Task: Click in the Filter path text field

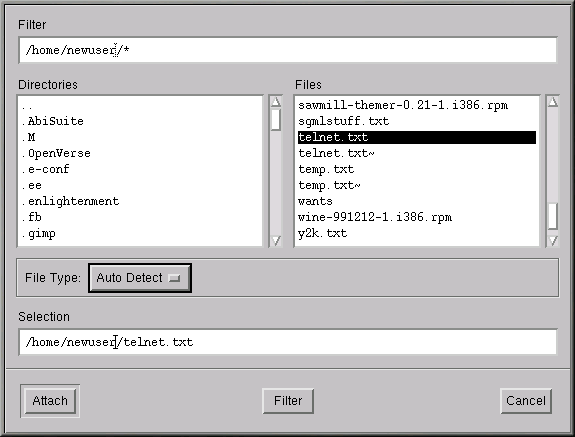Action: pos(288,50)
